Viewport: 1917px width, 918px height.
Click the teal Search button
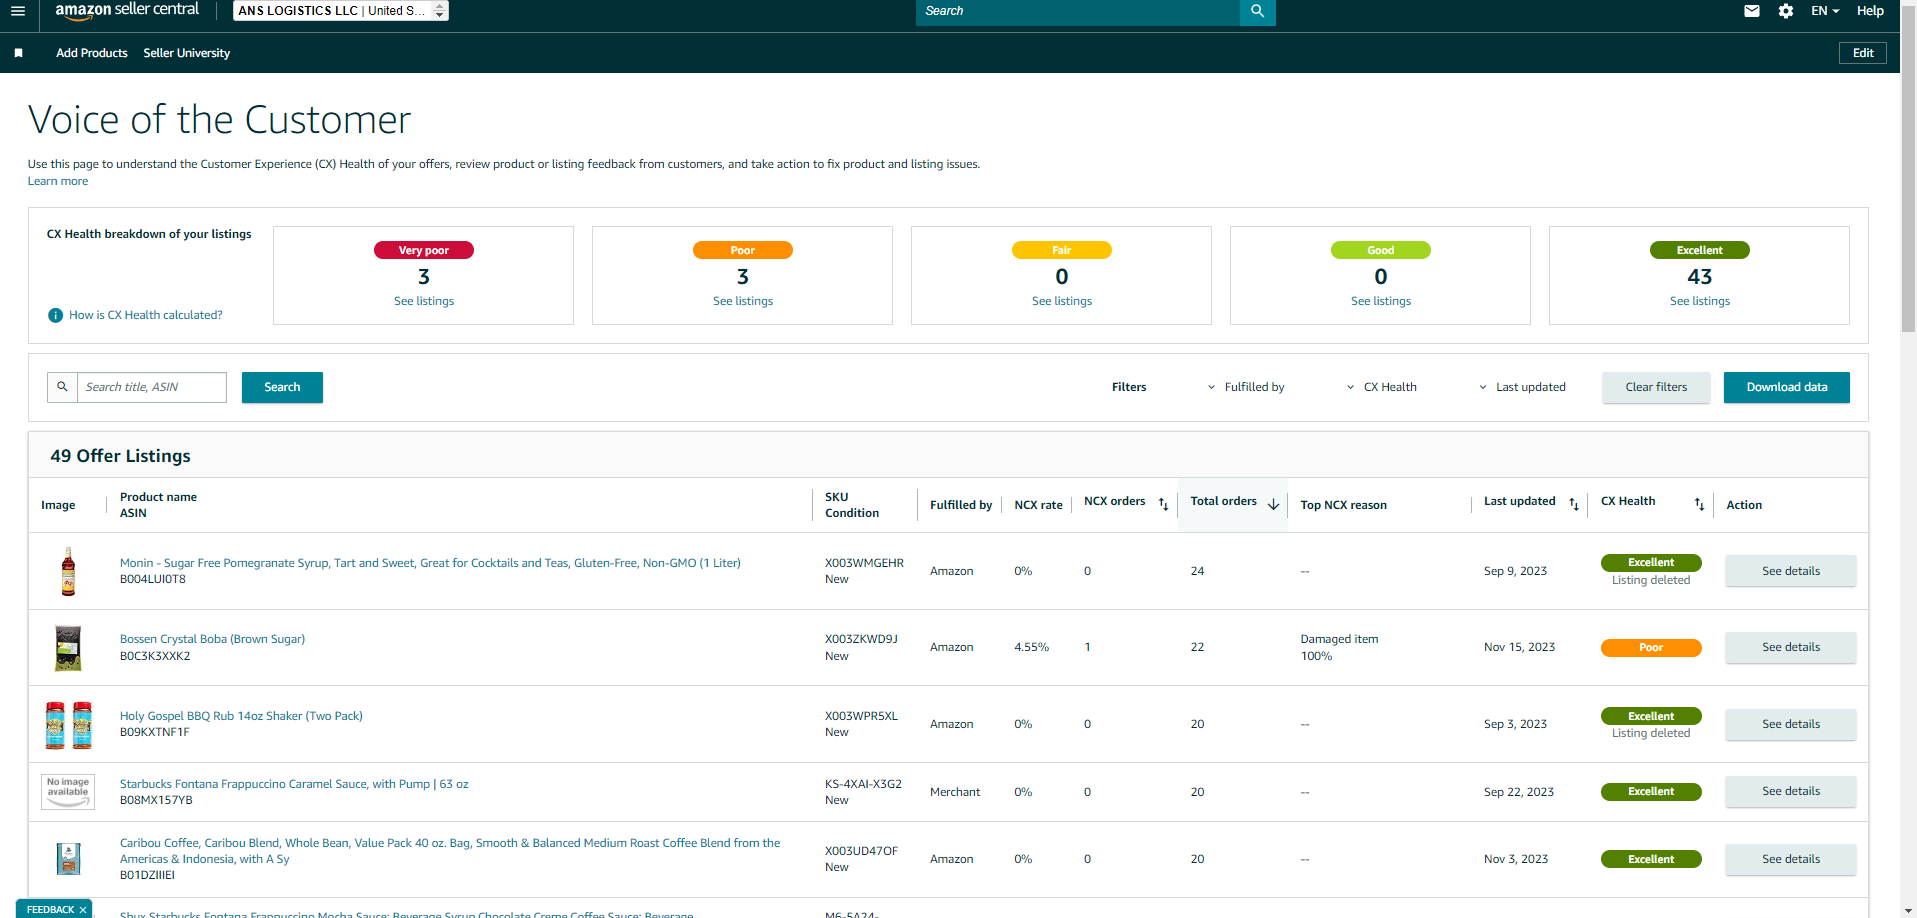coord(282,387)
